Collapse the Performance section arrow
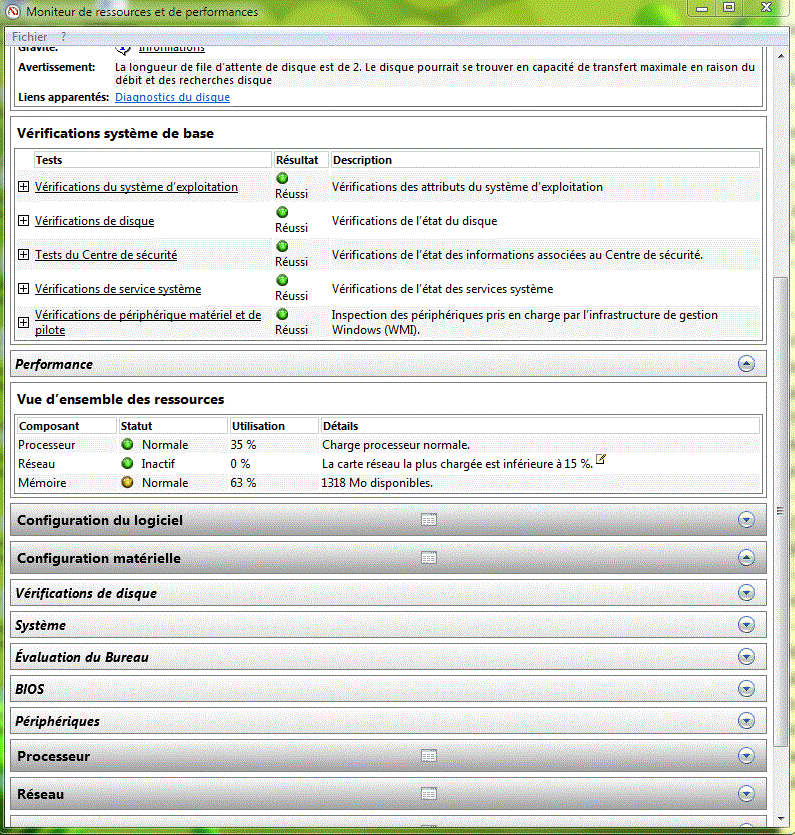Viewport: 795px width, 835px height. 746,364
